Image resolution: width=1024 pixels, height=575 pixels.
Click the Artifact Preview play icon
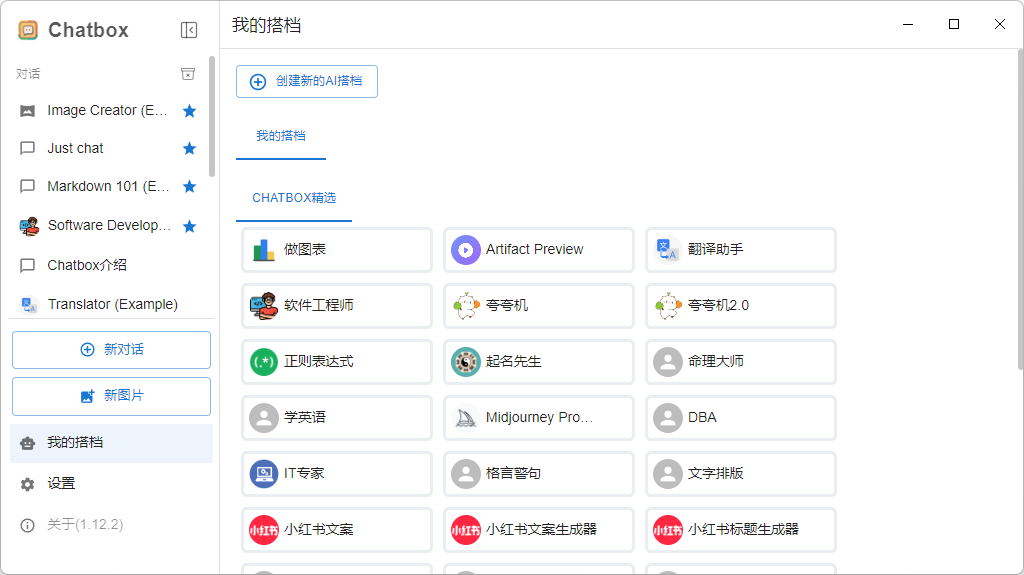[466, 250]
